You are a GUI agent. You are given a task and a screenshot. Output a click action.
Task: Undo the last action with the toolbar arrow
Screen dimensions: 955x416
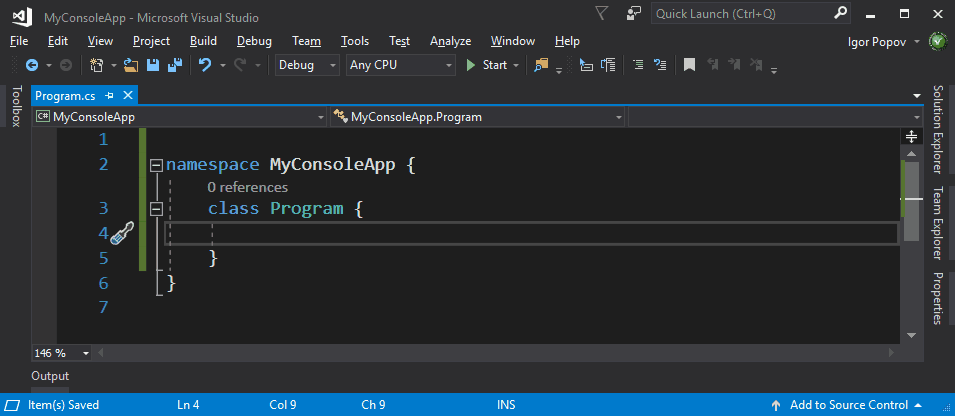pyautogui.click(x=206, y=65)
